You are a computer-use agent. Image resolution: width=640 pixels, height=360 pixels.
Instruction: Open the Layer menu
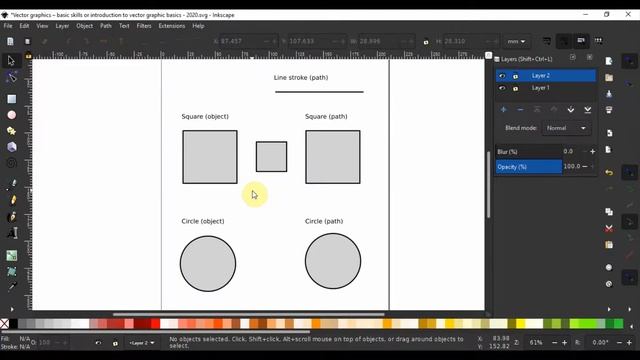click(x=62, y=26)
